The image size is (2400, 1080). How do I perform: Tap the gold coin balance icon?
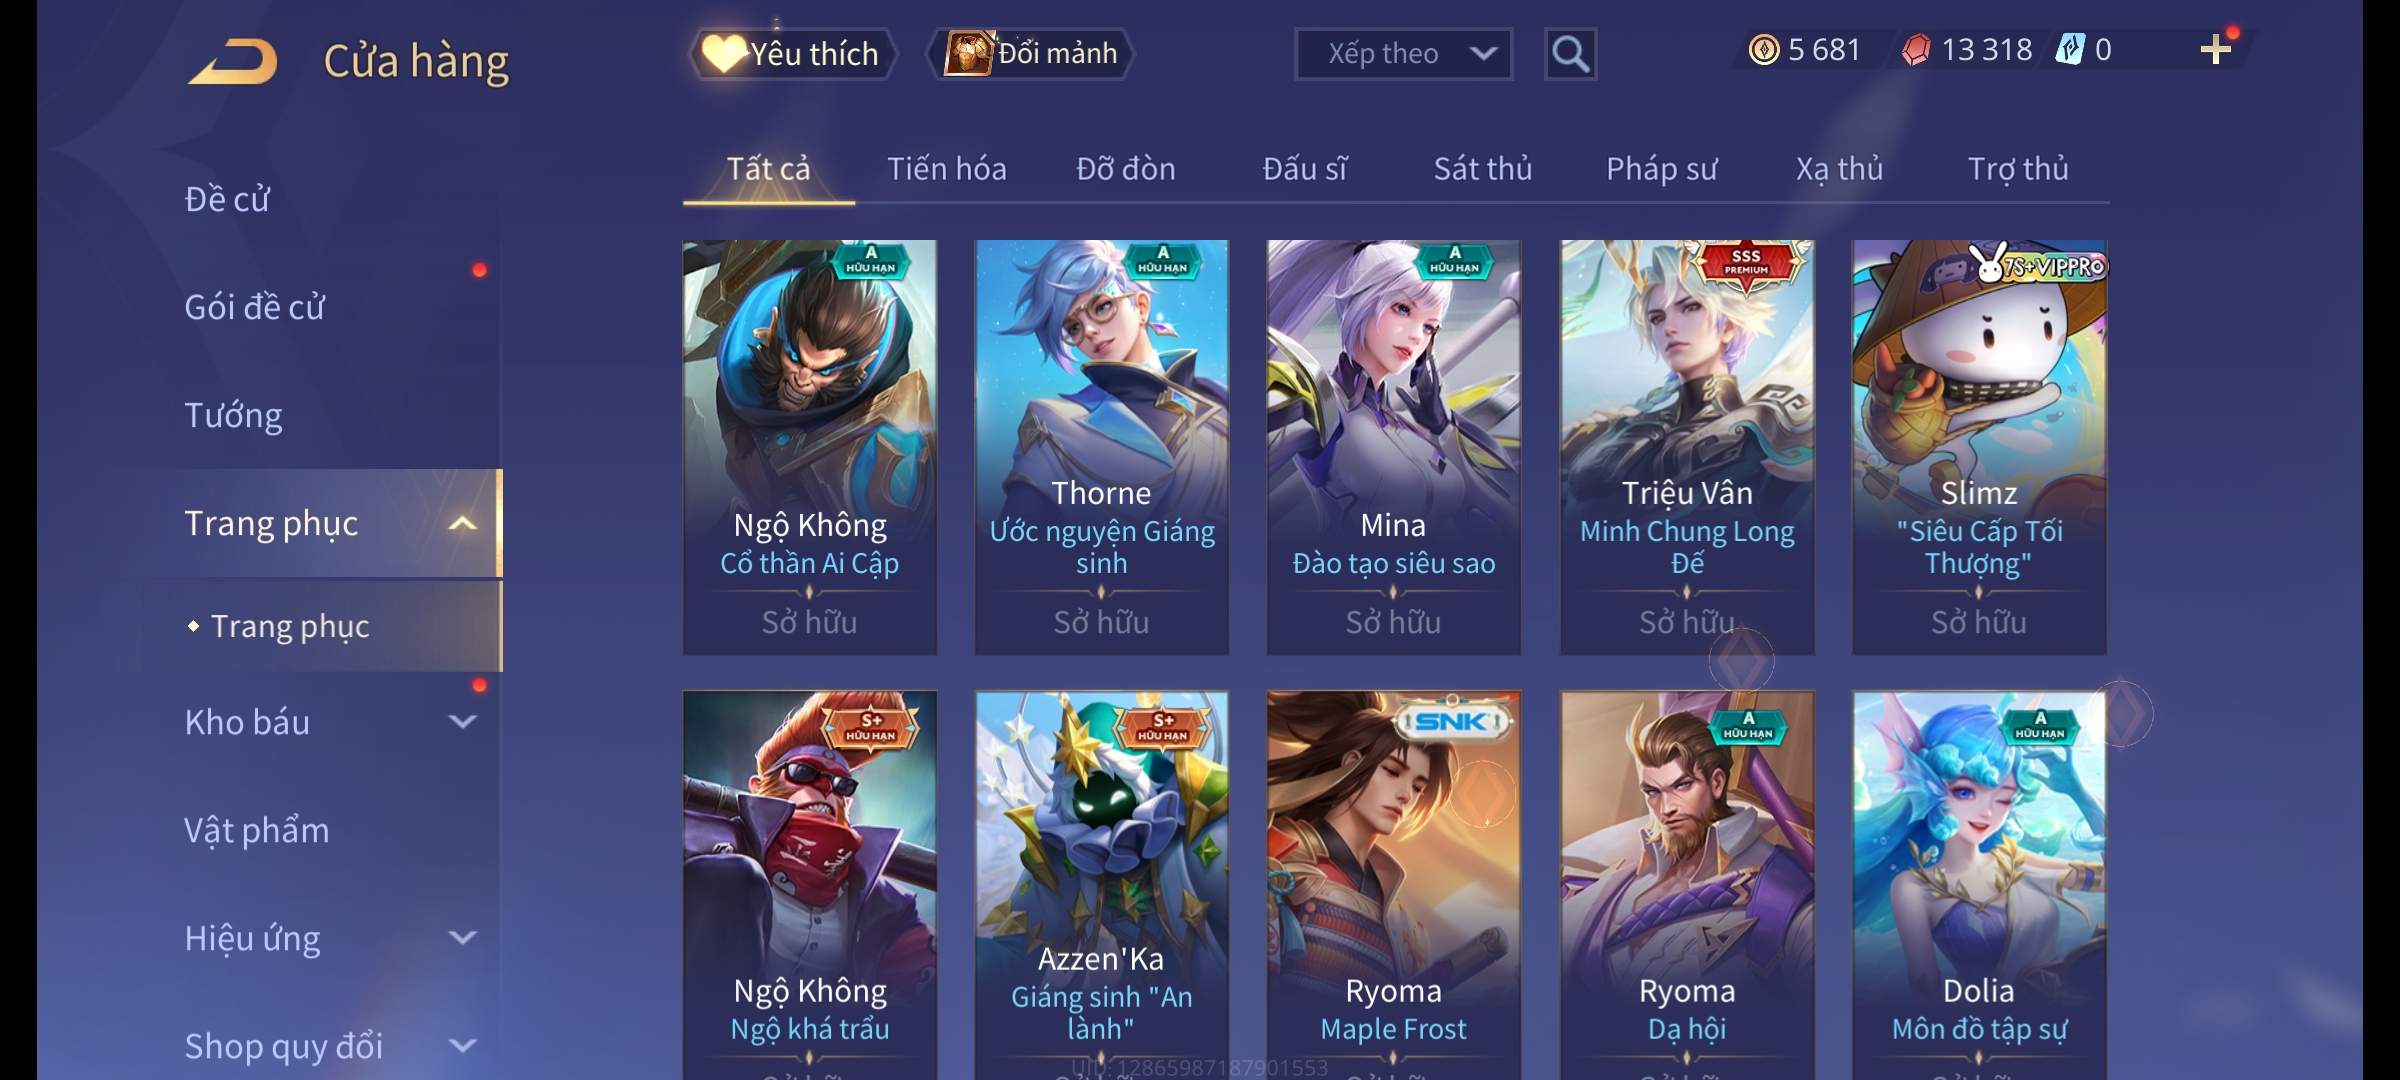[1764, 50]
